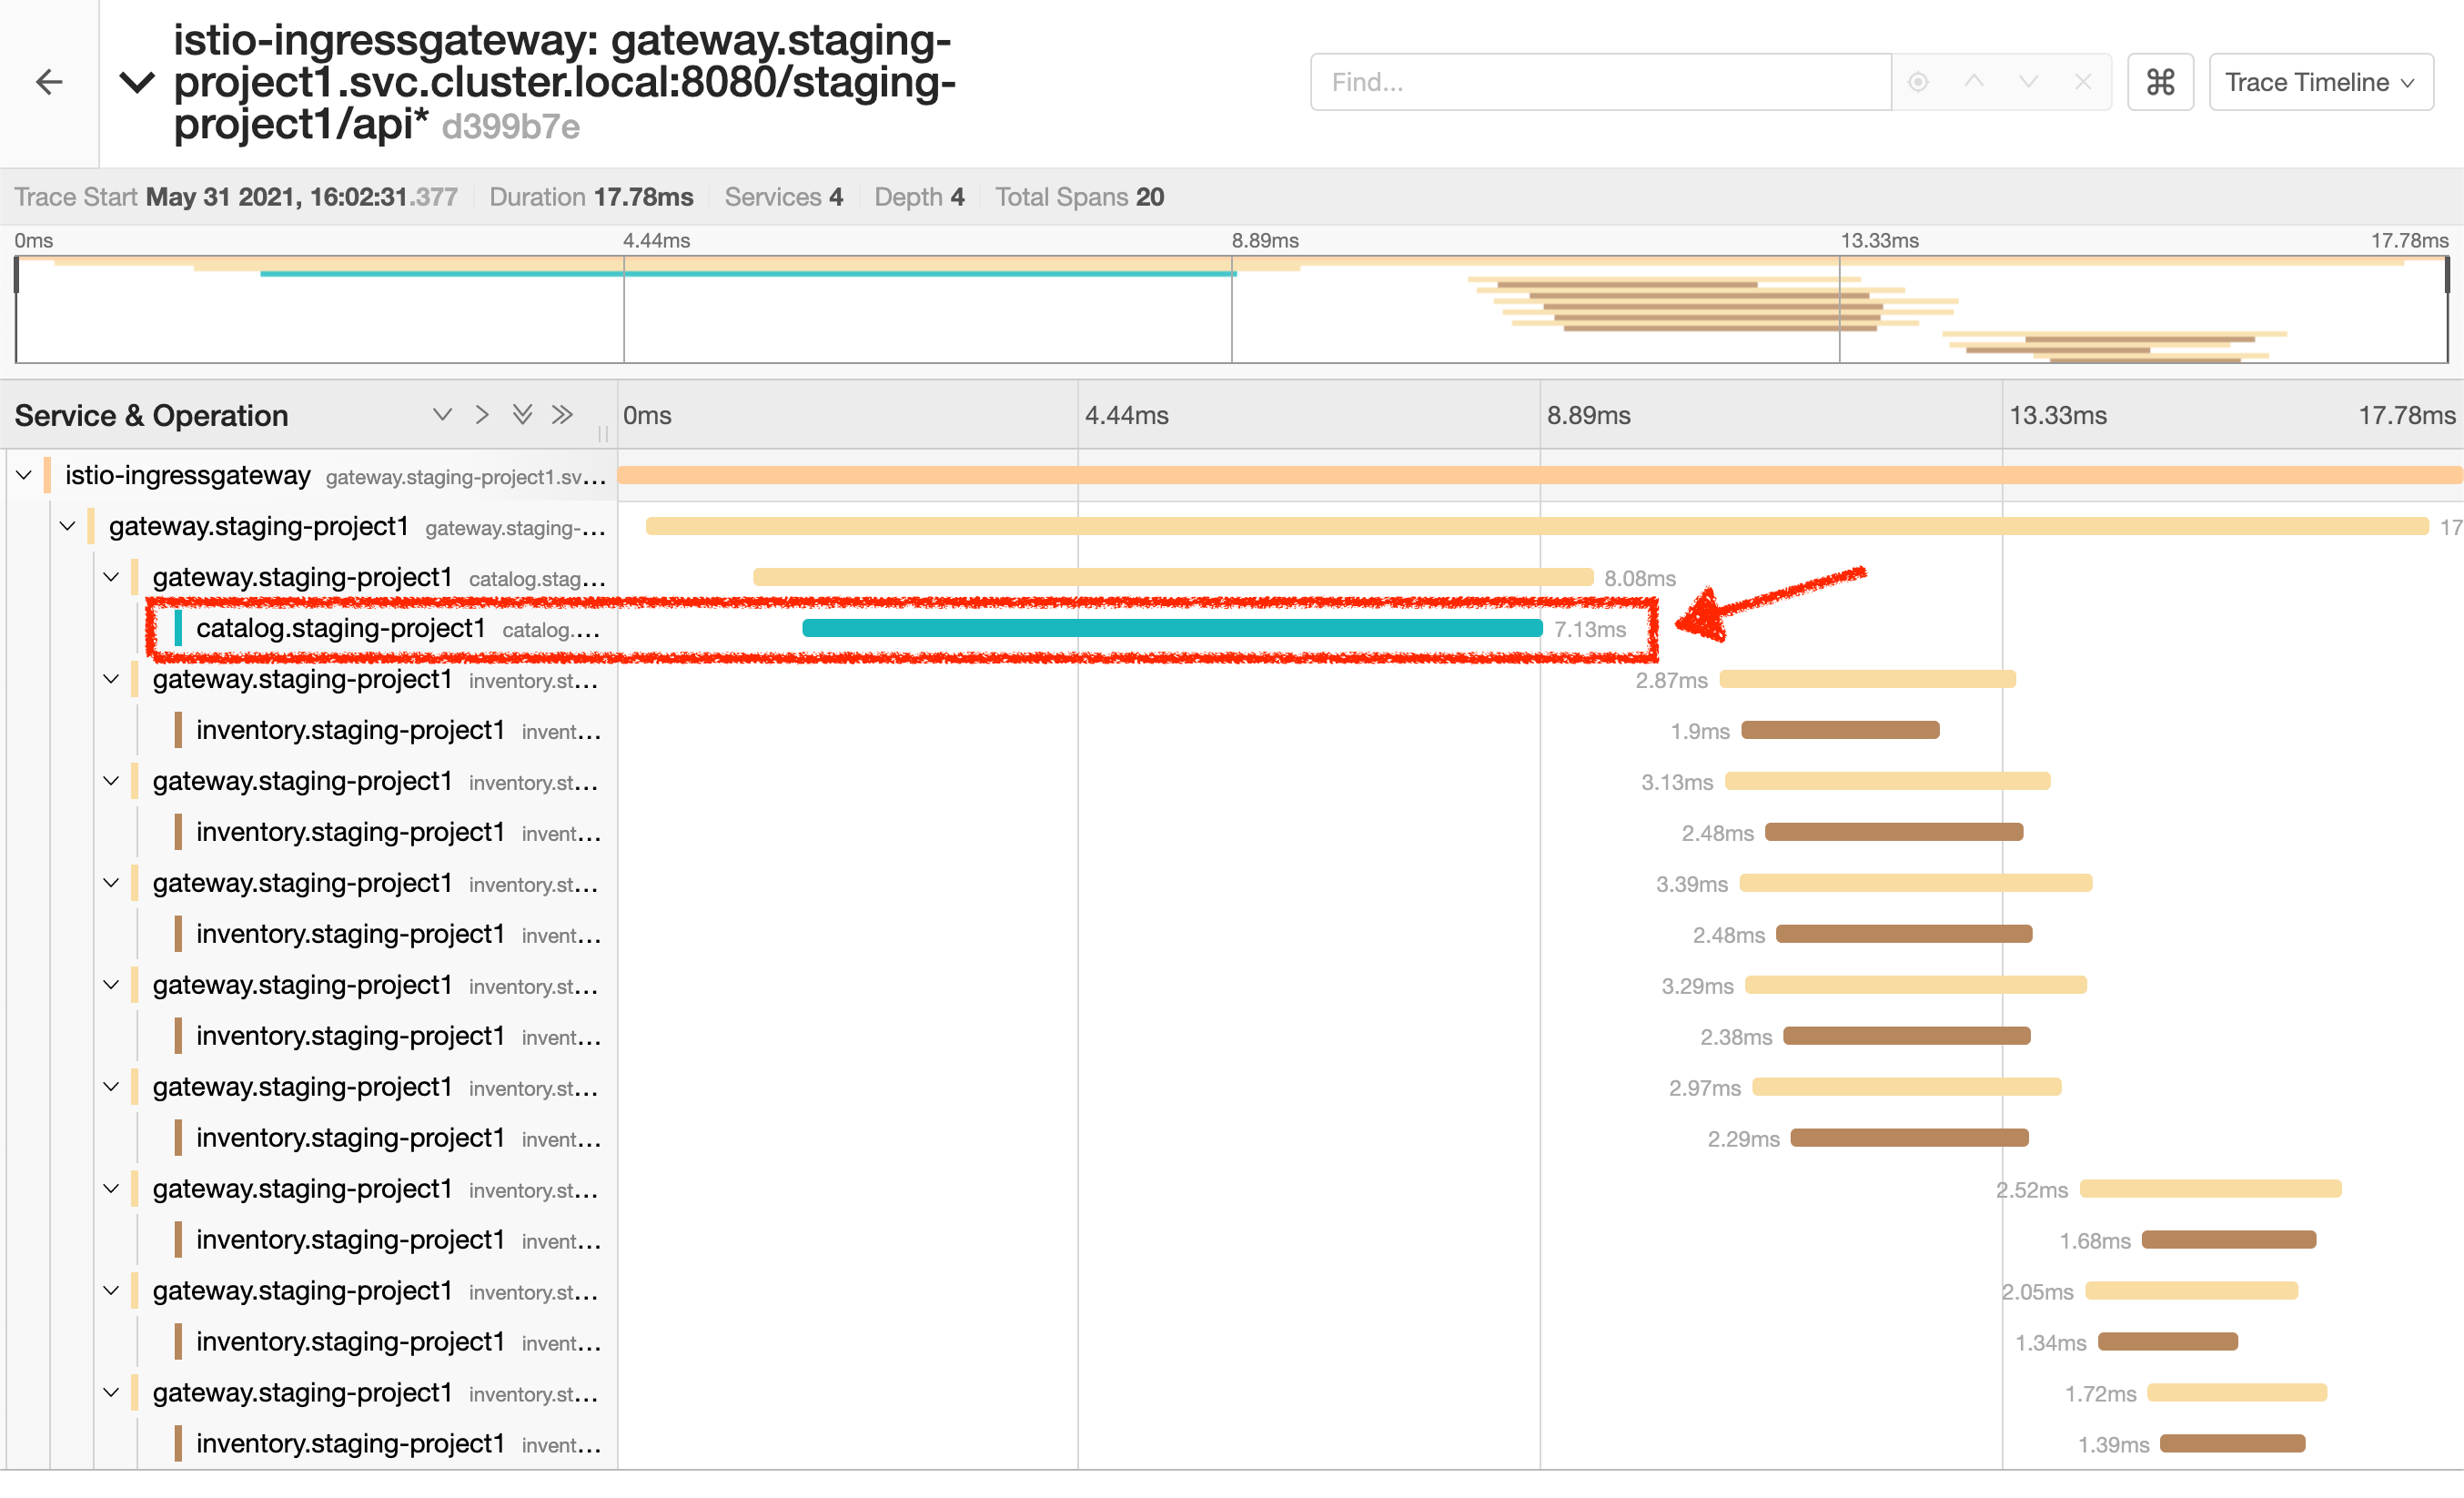
Task: Click the minimap at the 8.89ms marker
Action: 1232,310
